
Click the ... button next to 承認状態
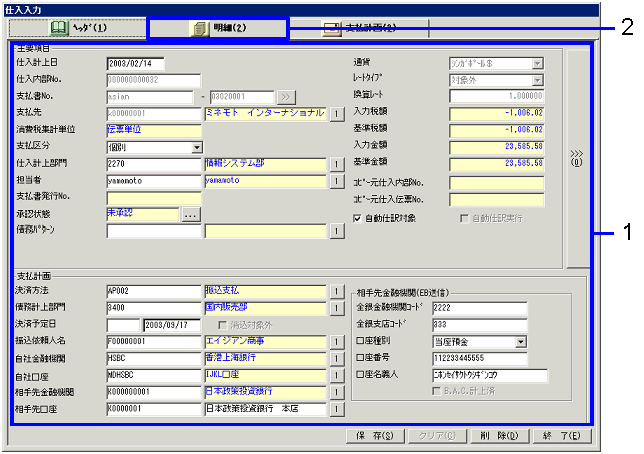tap(191, 214)
